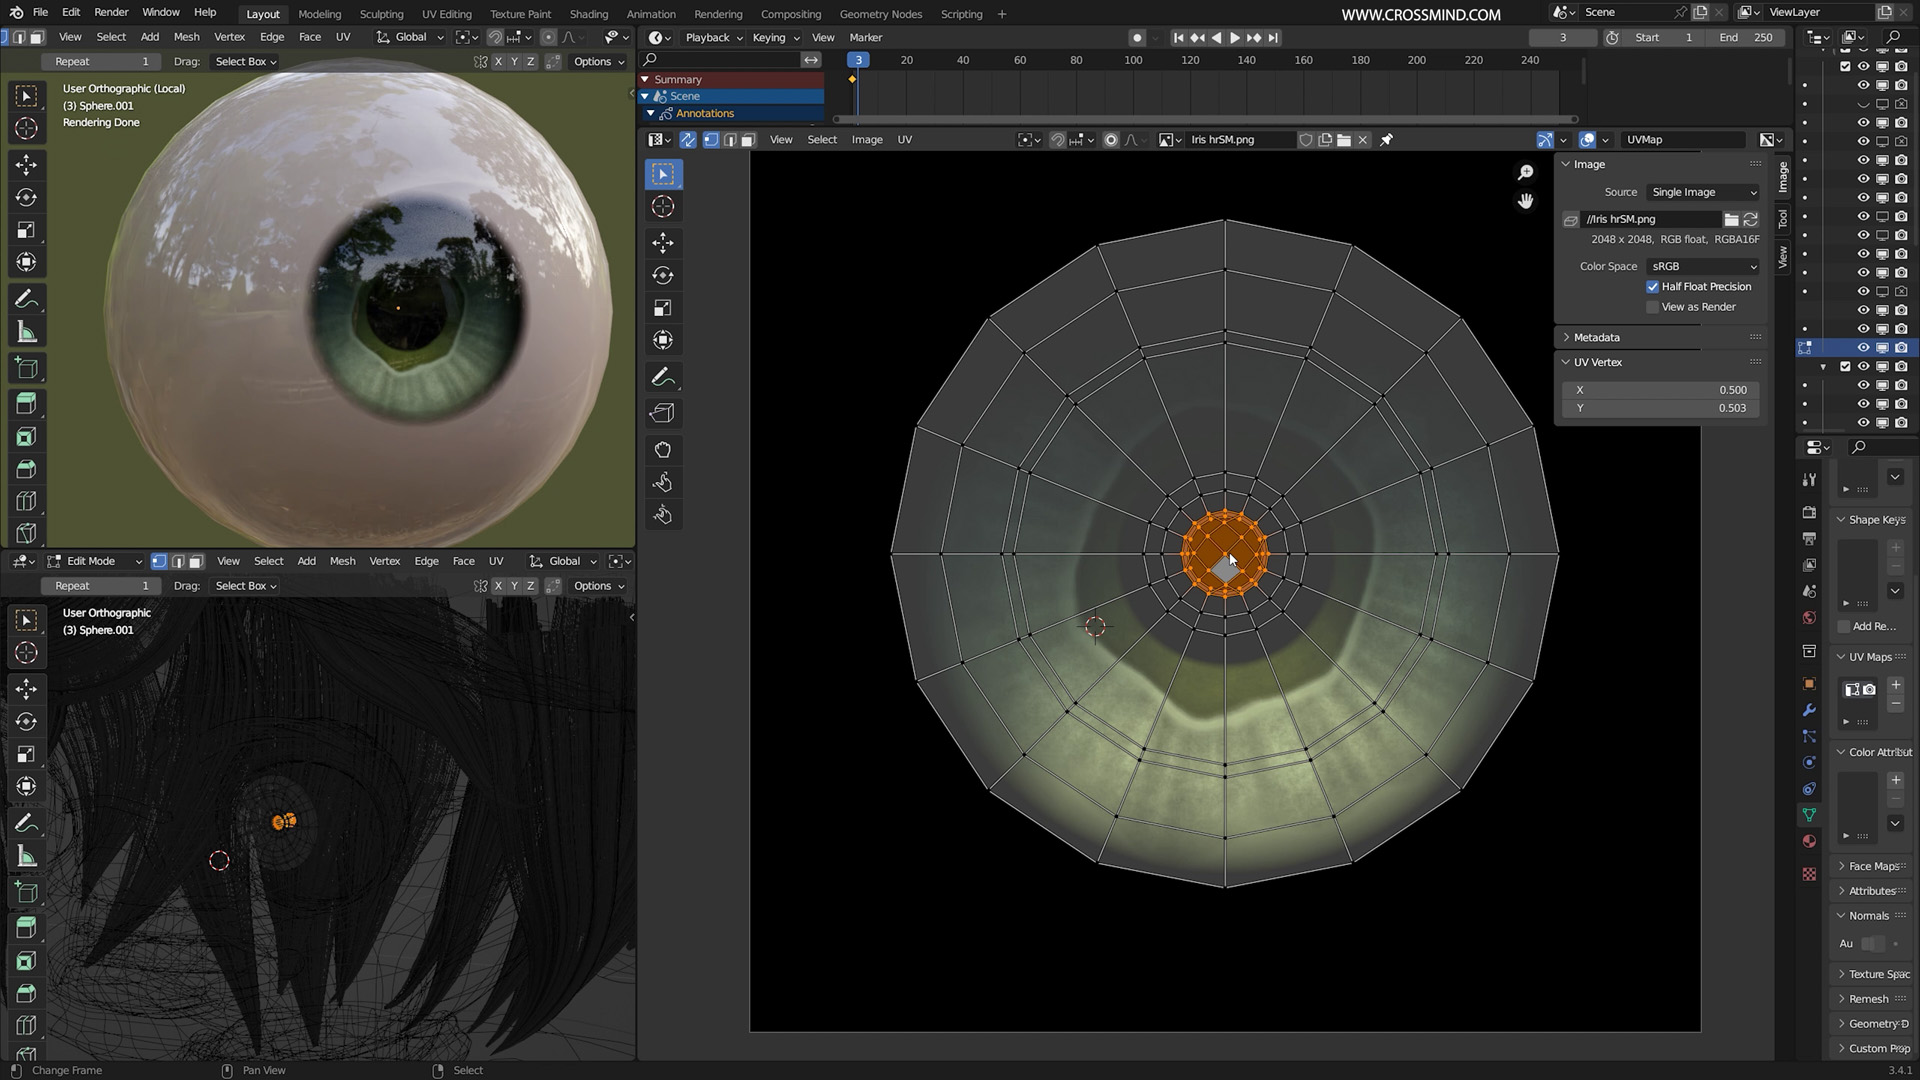Click the zoom magnifier icon in UV editor
This screenshot has height=1080, width=1920.
(1525, 172)
